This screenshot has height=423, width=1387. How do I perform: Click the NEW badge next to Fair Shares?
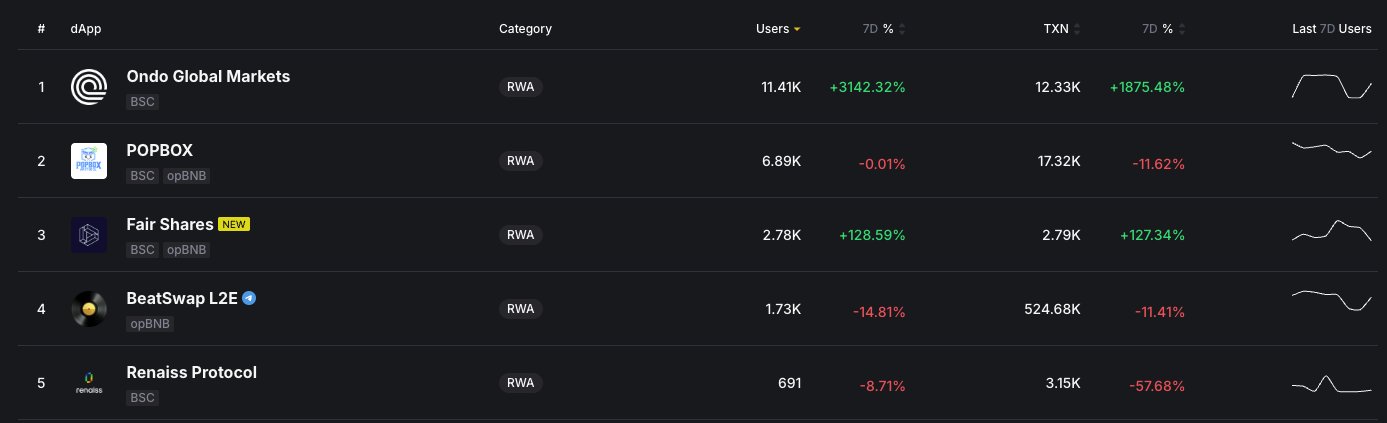(x=234, y=224)
